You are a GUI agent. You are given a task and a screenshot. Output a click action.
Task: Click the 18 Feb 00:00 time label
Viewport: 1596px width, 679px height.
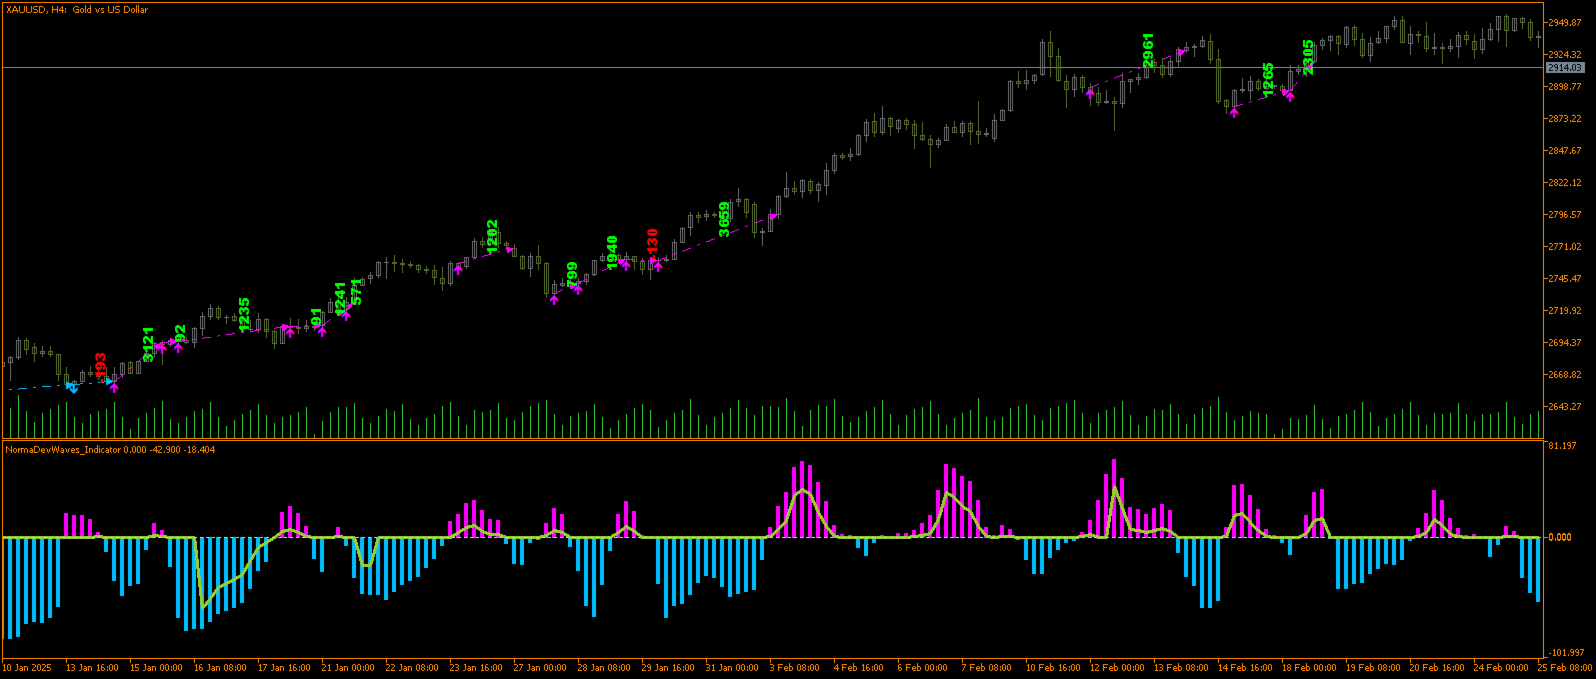1309,667
